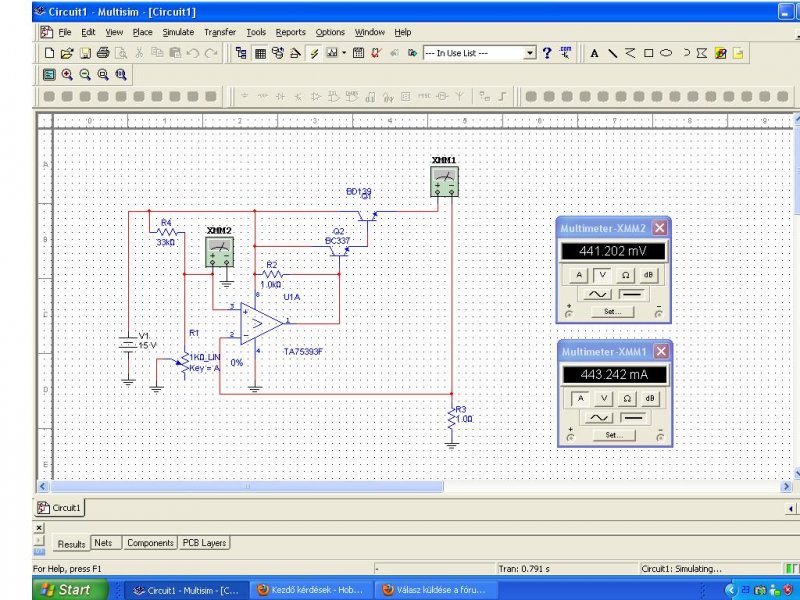The width and height of the screenshot is (800, 600).
Task: Select dB mode on Multimeter-XMM1
Action: (649, 398)
